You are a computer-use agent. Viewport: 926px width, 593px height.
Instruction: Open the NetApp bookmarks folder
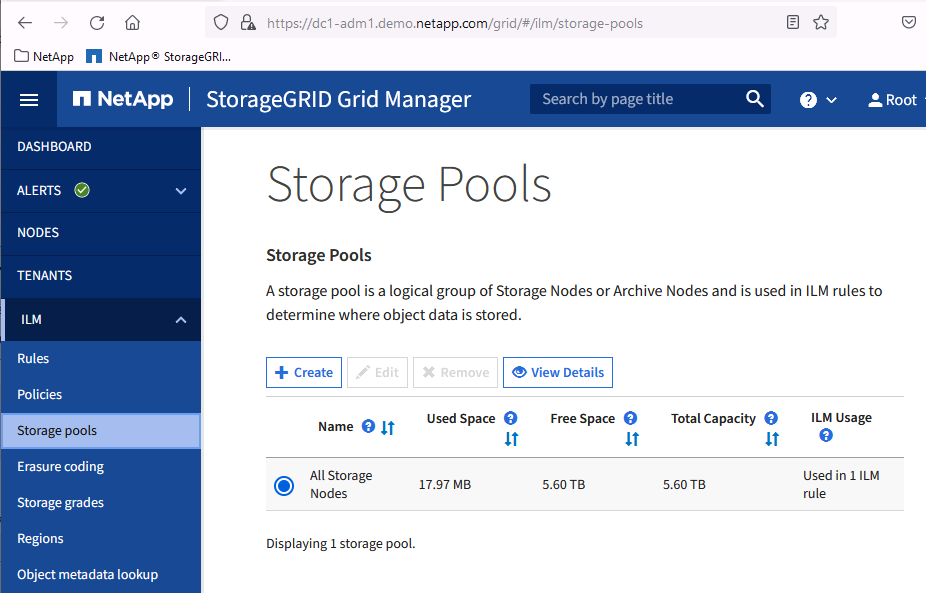[x=44, y=57]
